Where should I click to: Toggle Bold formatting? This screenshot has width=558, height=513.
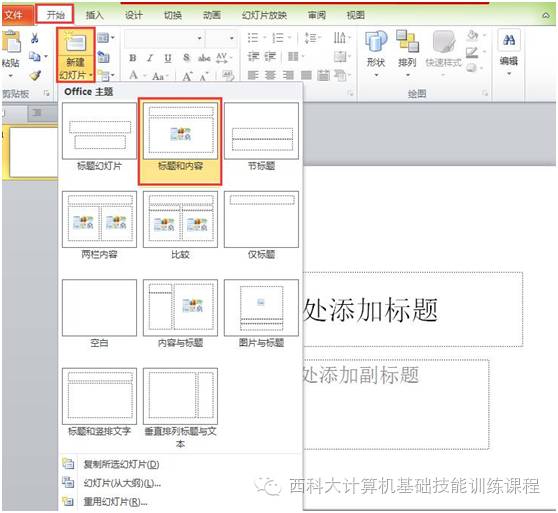(x=133, y=58)
